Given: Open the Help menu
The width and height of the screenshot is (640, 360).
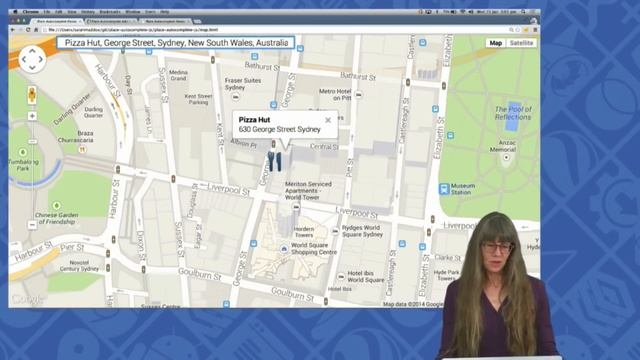Looking at the screenshot, I should tap(164, 12).
